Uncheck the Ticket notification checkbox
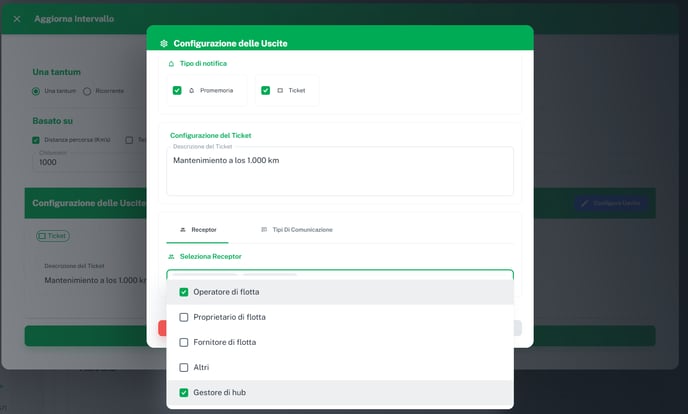 click(266, 90)
